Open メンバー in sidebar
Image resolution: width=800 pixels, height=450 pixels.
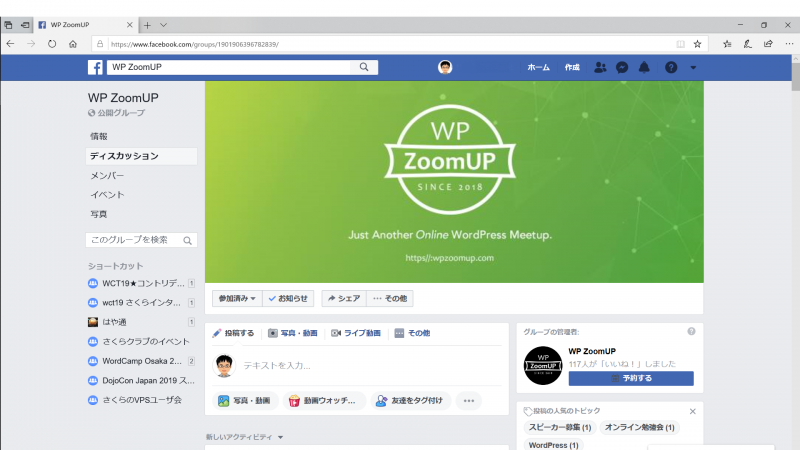(107, 176)
